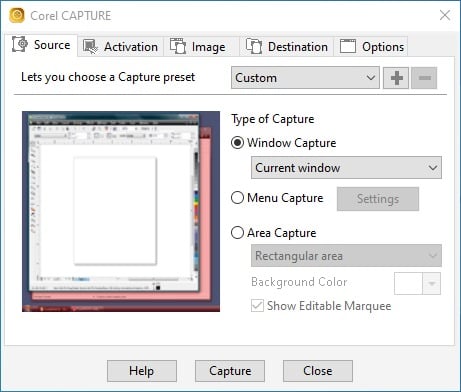Select the Menu Capture radio button
Viewport: 461px width, 392px height.
click(237, 198)
